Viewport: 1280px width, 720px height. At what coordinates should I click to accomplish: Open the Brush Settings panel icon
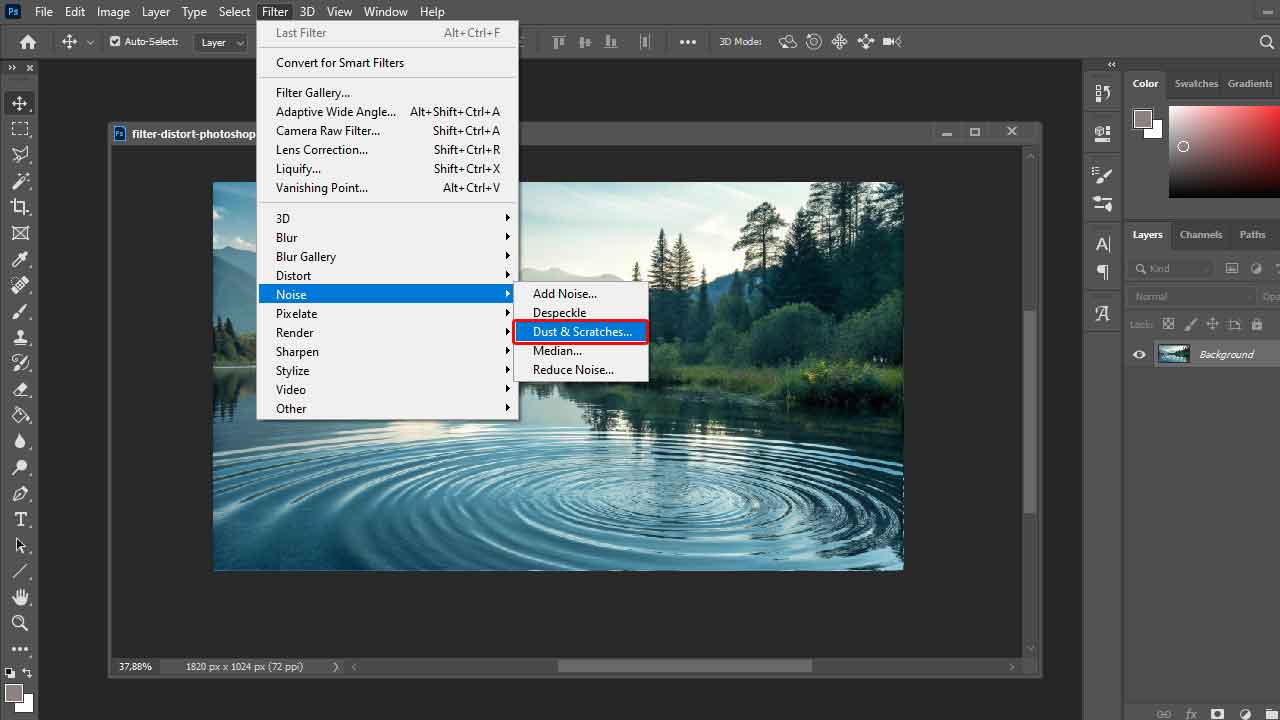point(1103,176)
